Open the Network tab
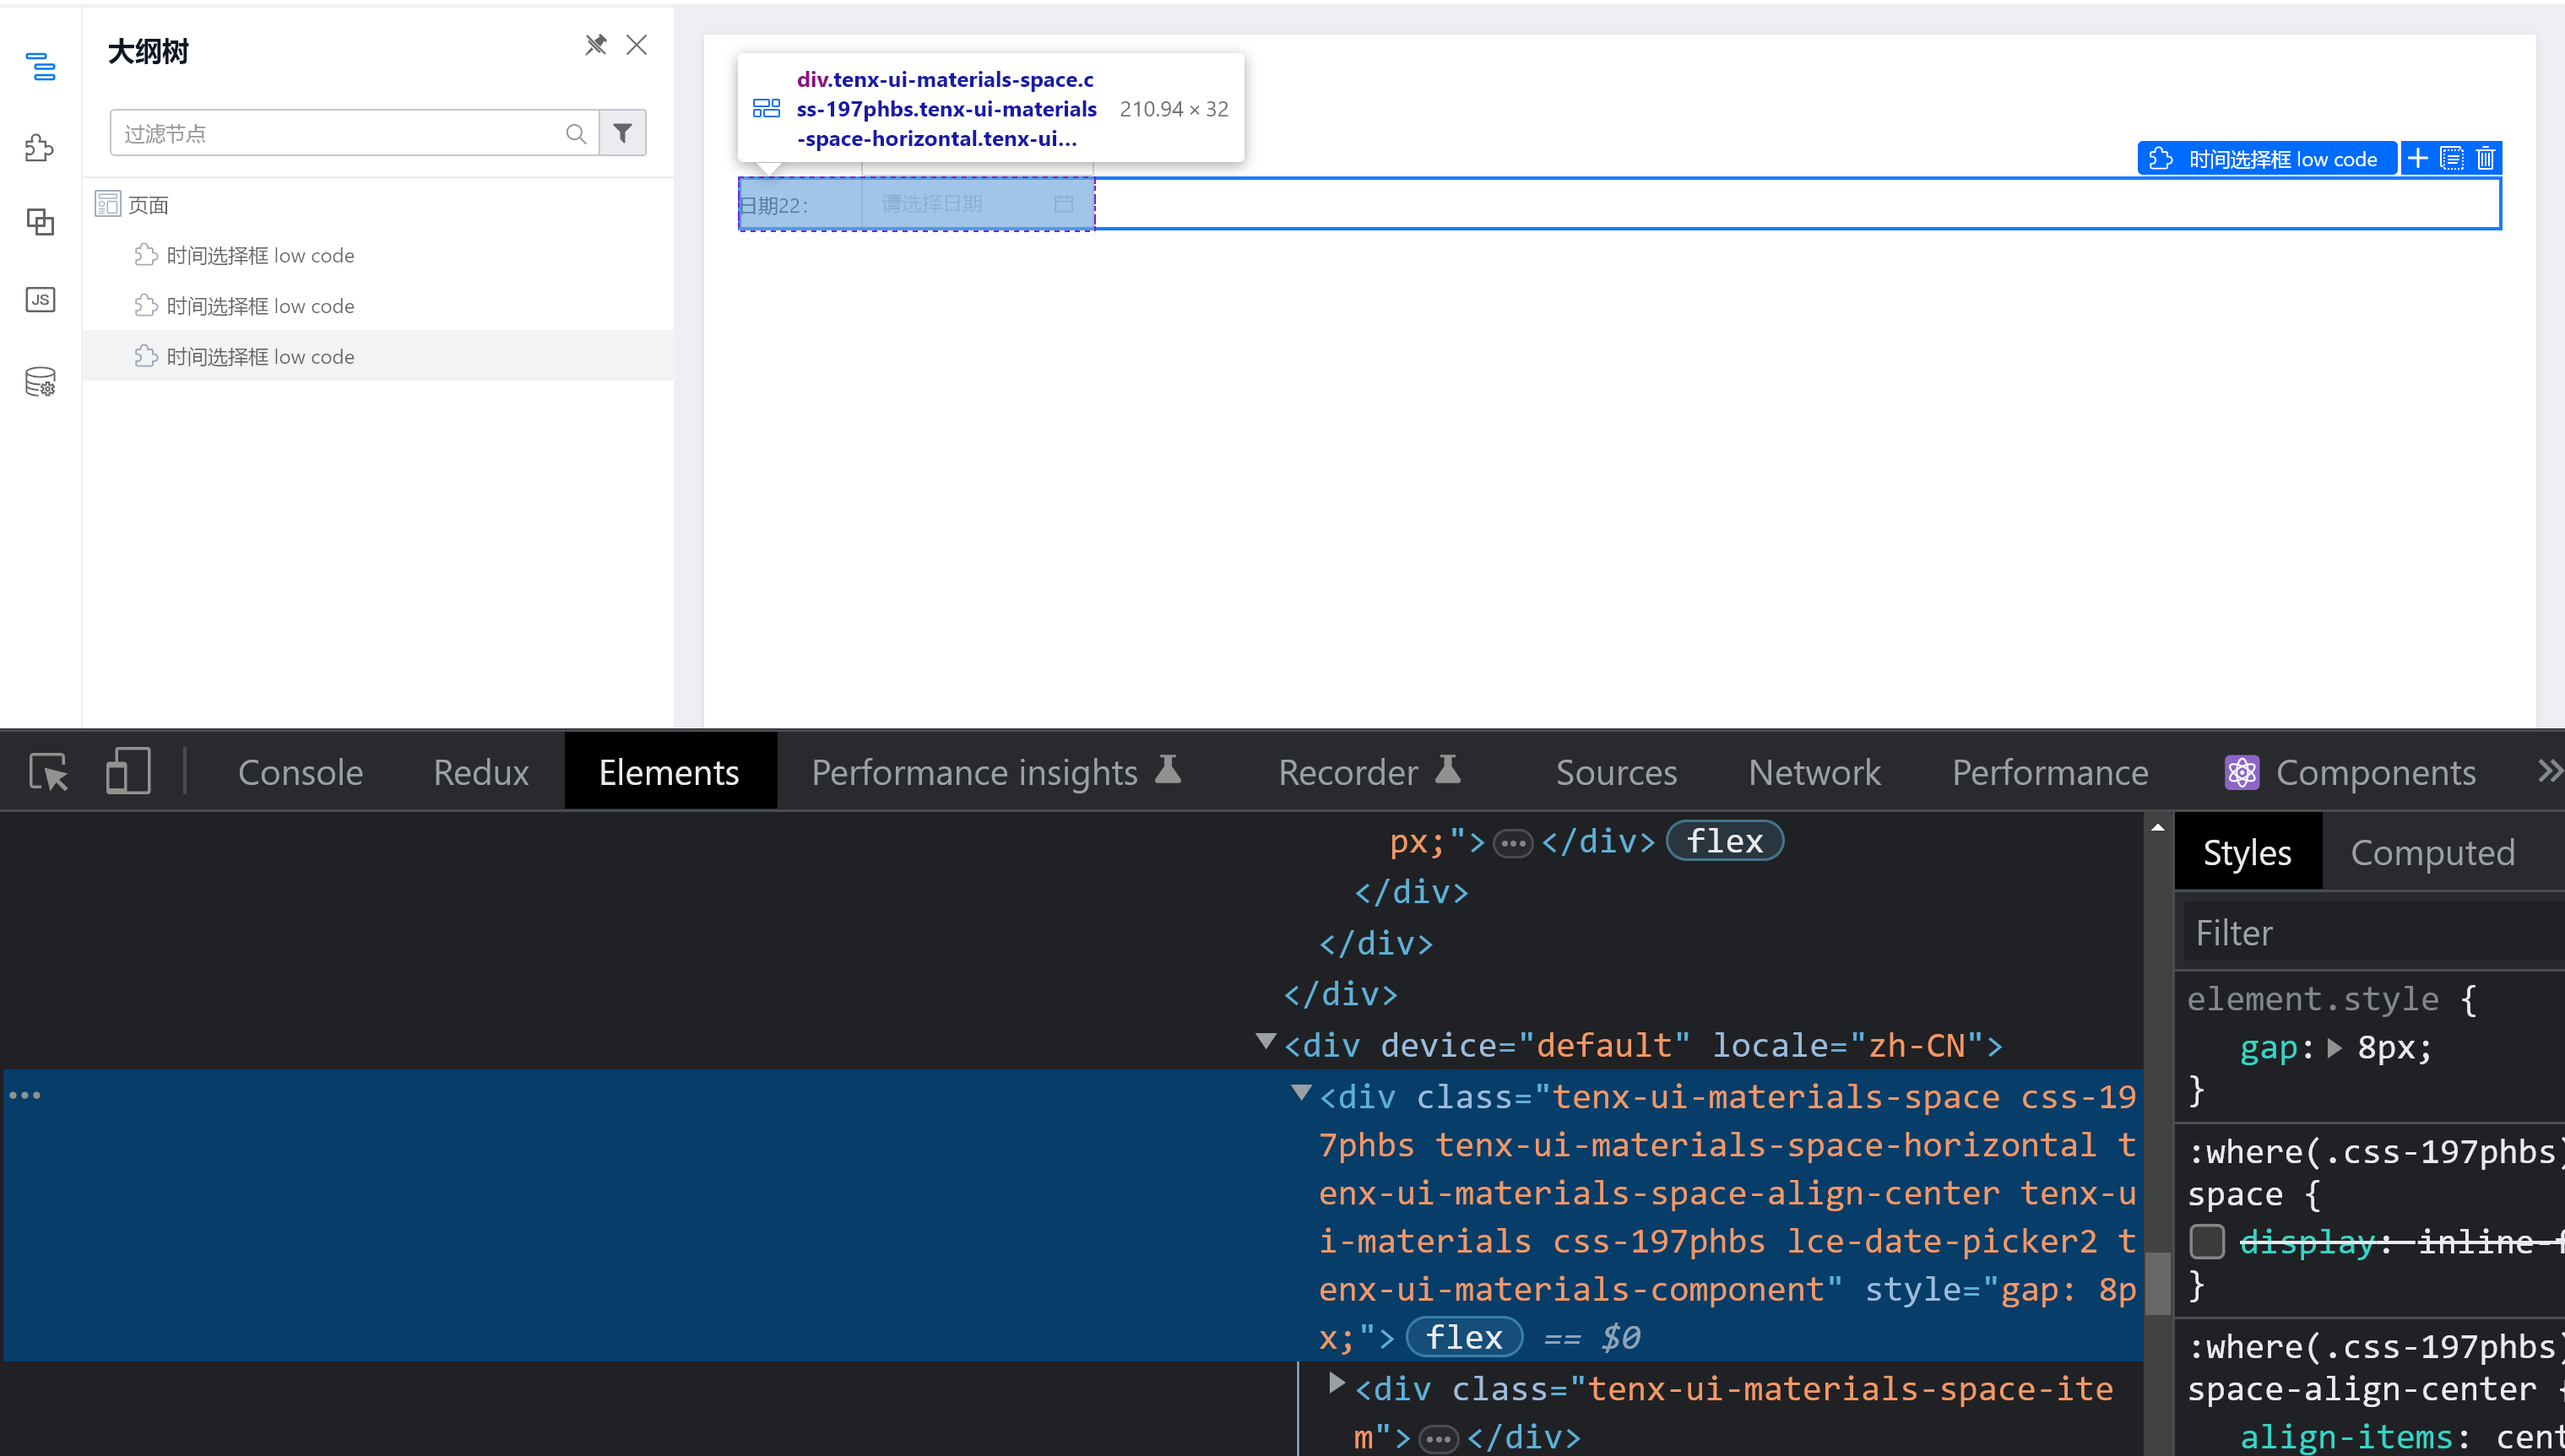Screen dimensions: 2565x1456 1814,772
